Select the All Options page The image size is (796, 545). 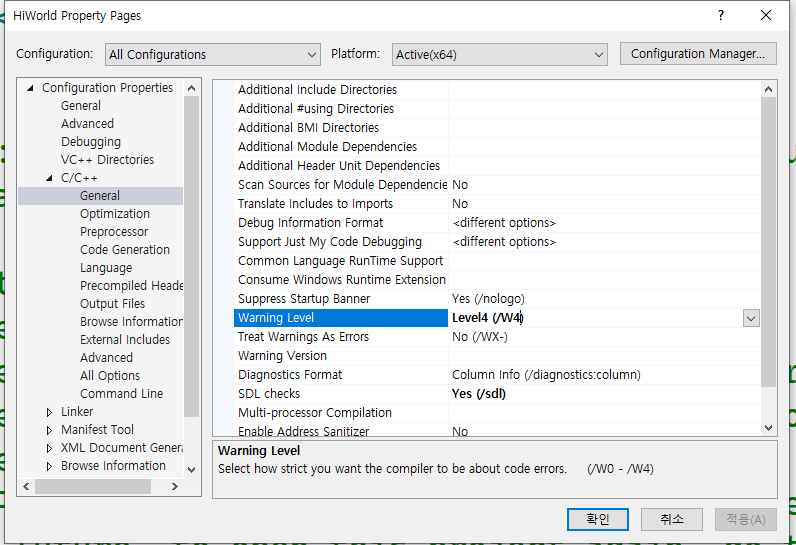(x=110, y=376)
